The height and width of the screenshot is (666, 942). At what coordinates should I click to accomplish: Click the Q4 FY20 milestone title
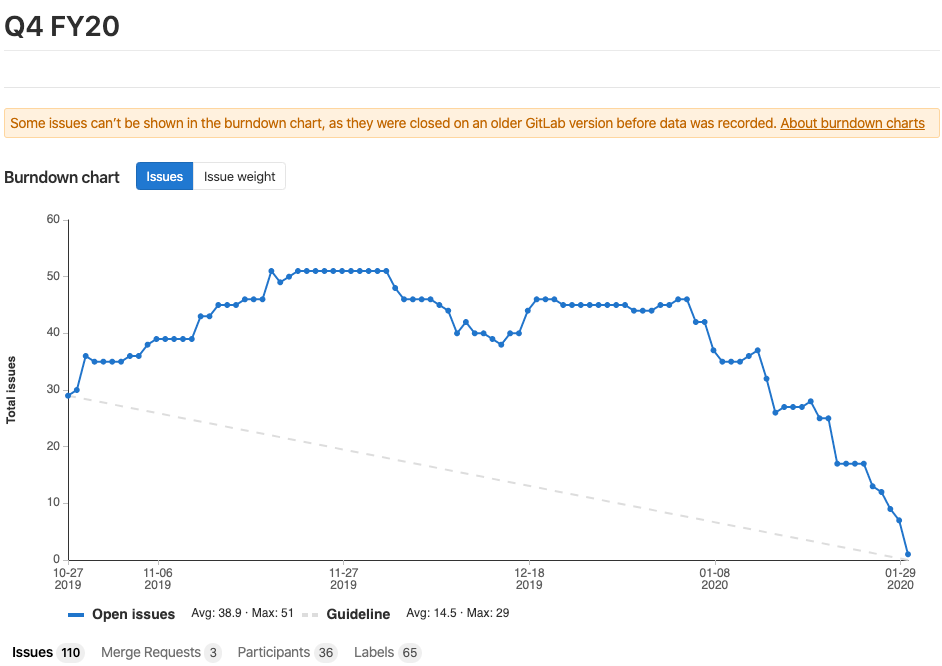(x=62, y=26)
